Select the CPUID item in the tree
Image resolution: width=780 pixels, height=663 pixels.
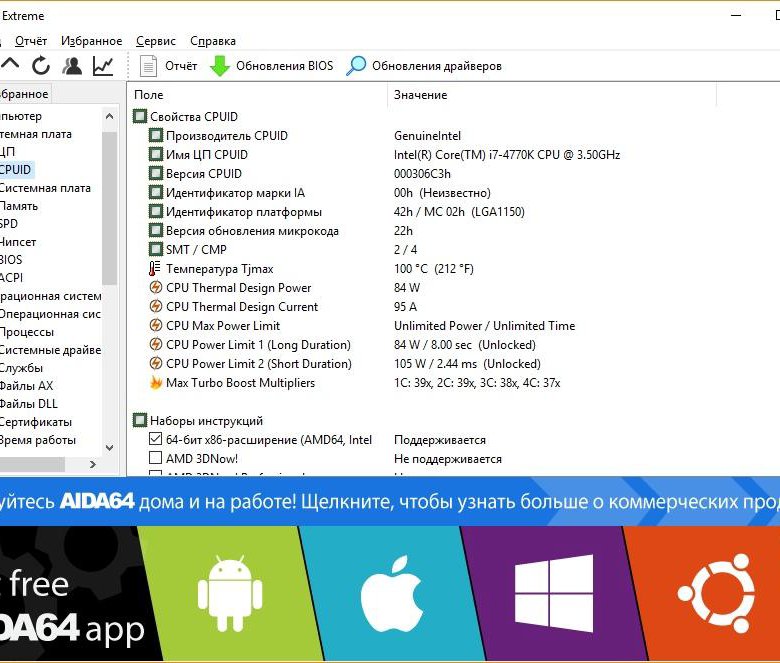point(16,170)
